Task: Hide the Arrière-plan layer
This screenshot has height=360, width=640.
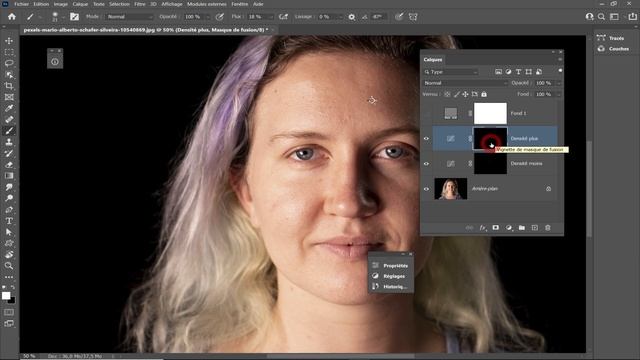Action: pos(426,189)
